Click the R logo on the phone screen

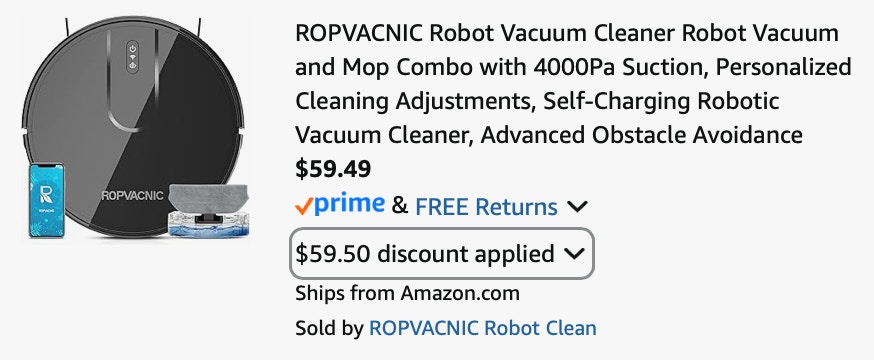(x=46, y=194)
